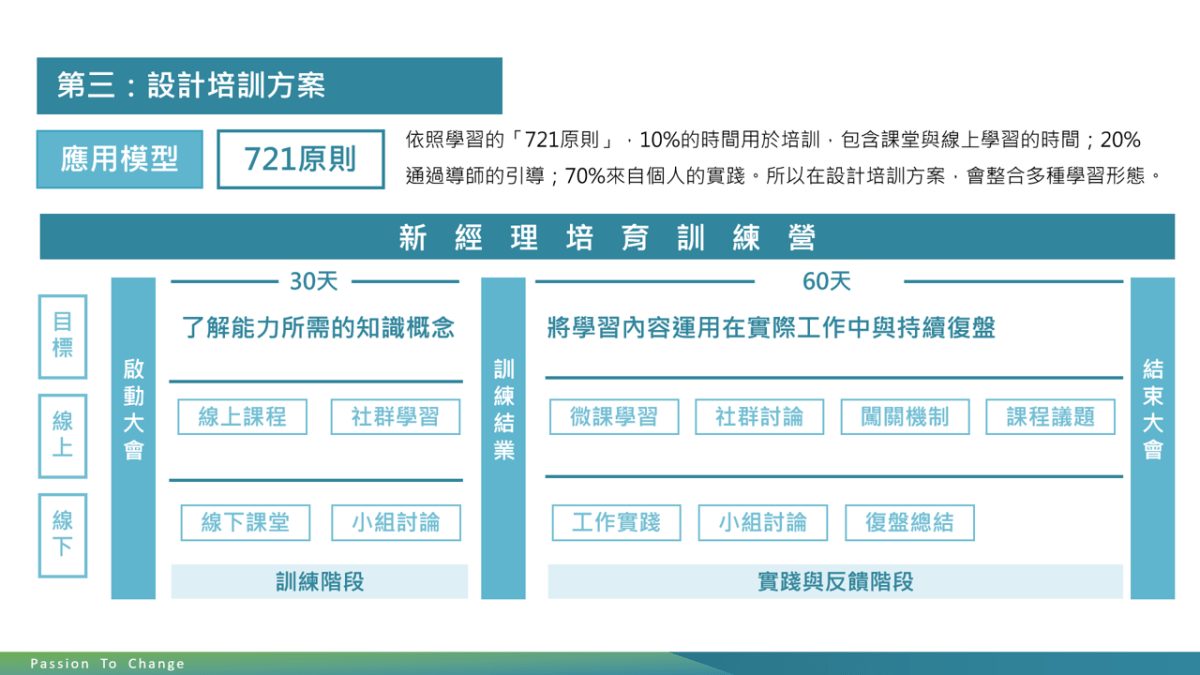Click the 實踐與反饋階段 footer label
1200x675 pixels.
click(835, 582)
